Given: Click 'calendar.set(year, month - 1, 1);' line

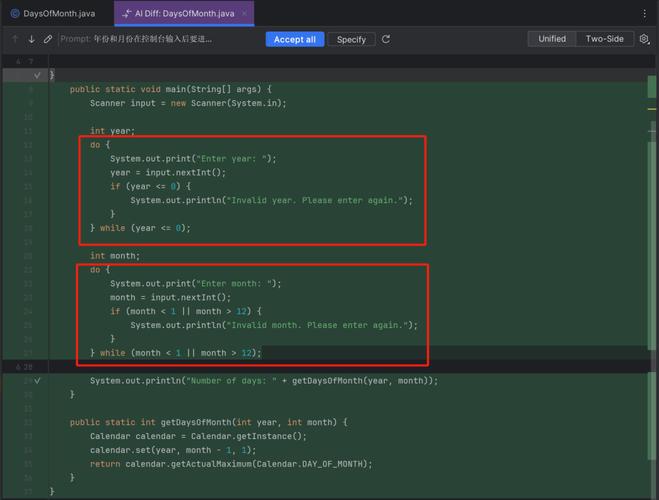Looking at the screenshot, I should tap(173, 450).
